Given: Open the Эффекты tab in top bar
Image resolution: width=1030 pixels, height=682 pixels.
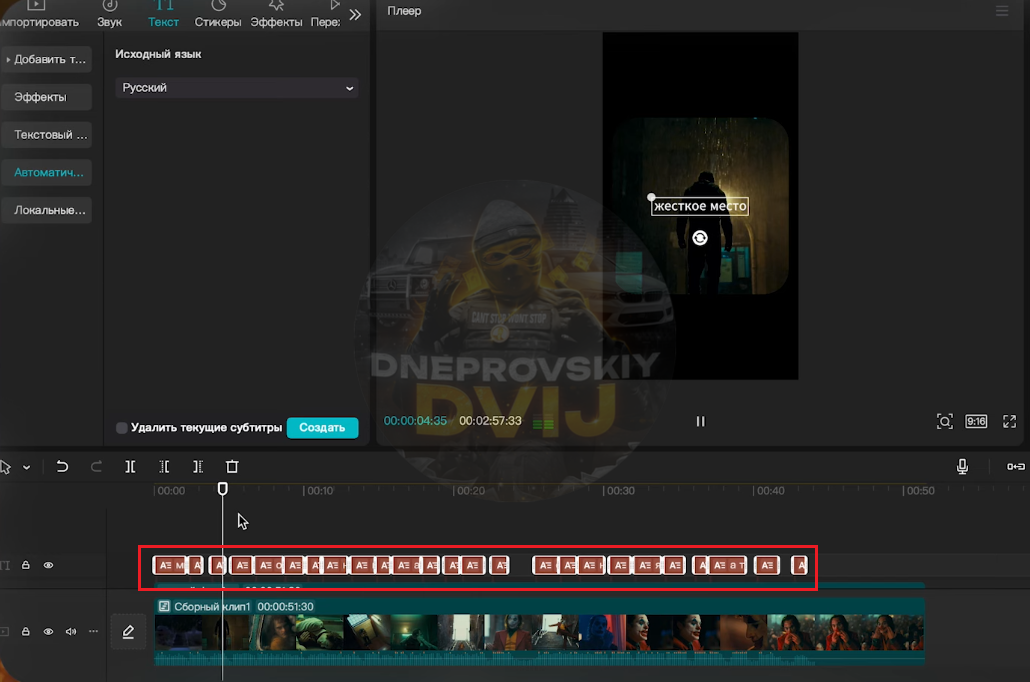Looking at the screenshot, I should (276, 14).
